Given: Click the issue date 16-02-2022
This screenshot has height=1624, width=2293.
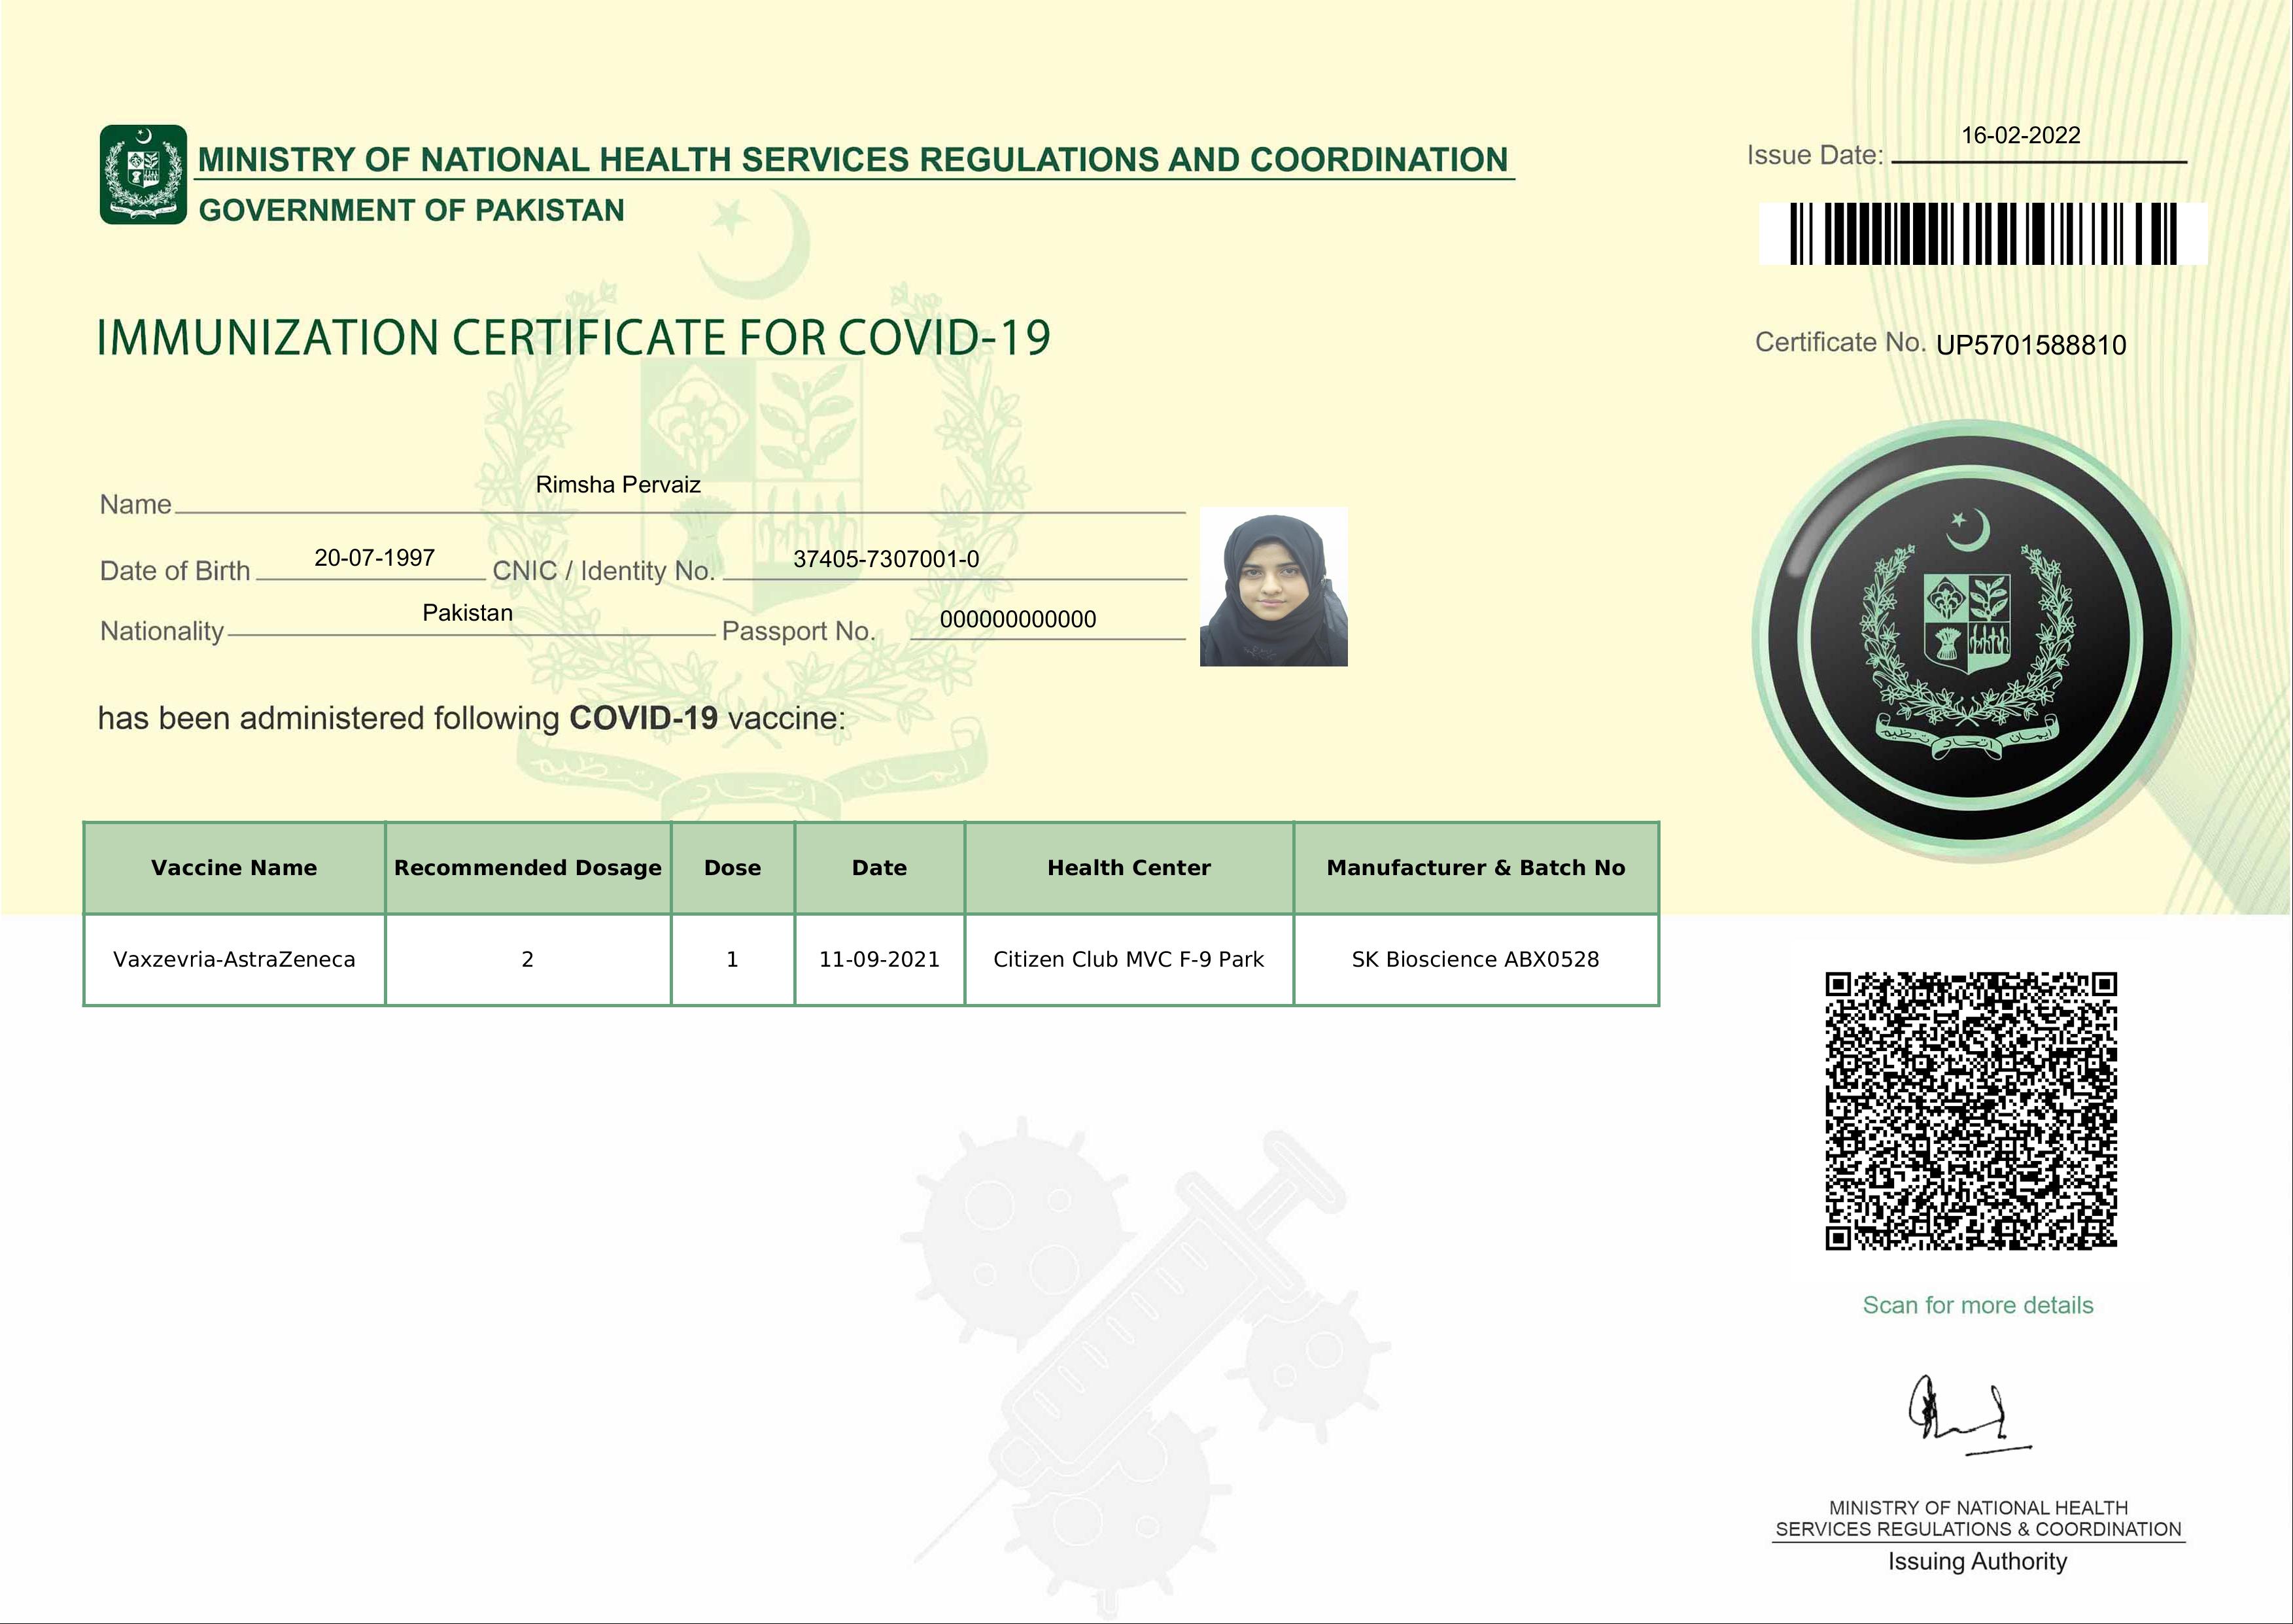Looking at the screenshot, I should [2020, 136].
